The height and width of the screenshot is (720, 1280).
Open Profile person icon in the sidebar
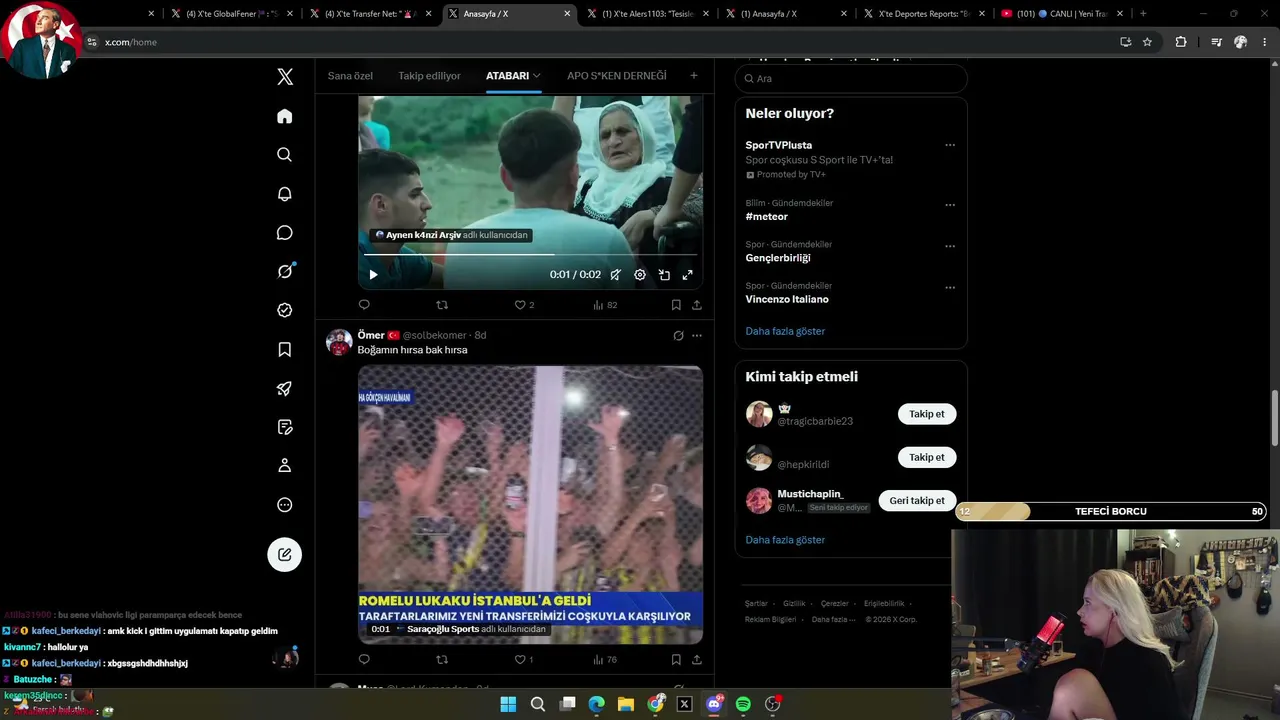[x=285, y=466]
